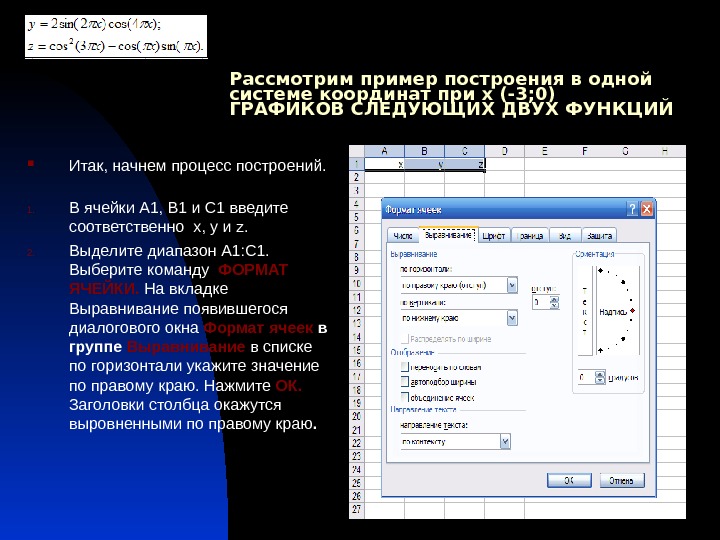Image resolution: width=720 pixels, height=540 pixels.
Task: Click the vertical Текст orientation box
Action: 585,311
